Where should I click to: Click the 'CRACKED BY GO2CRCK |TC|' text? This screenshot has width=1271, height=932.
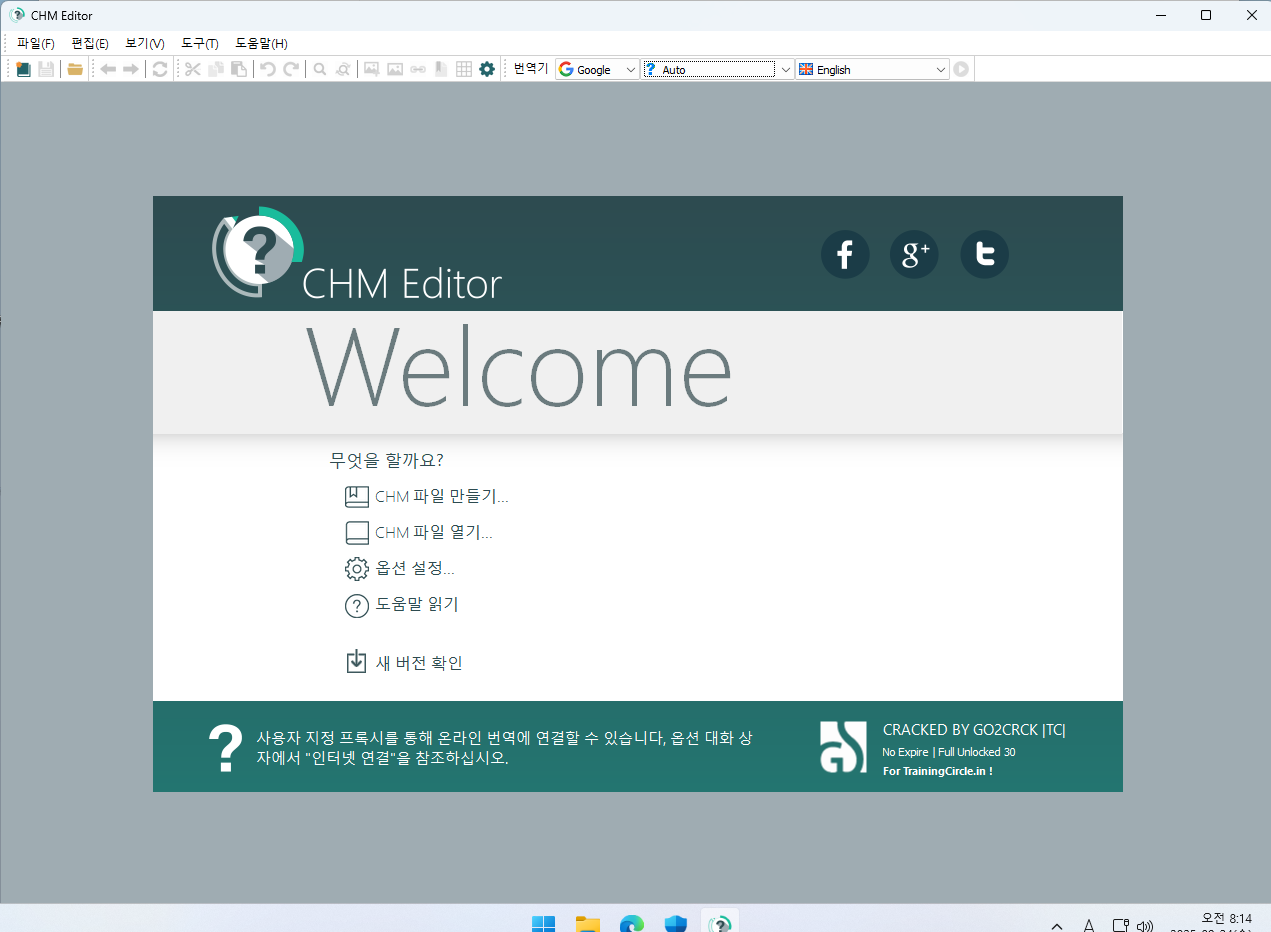click(x=974, y=730)
